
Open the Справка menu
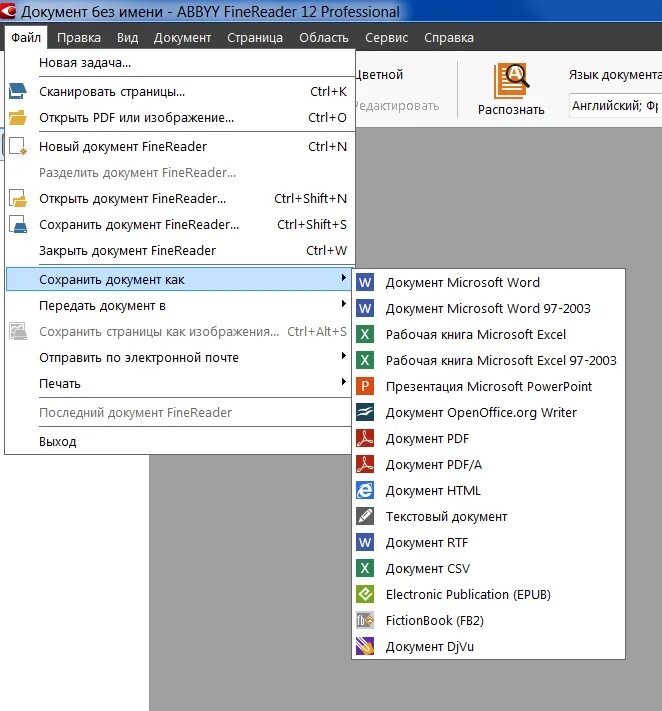click(449, 37)
